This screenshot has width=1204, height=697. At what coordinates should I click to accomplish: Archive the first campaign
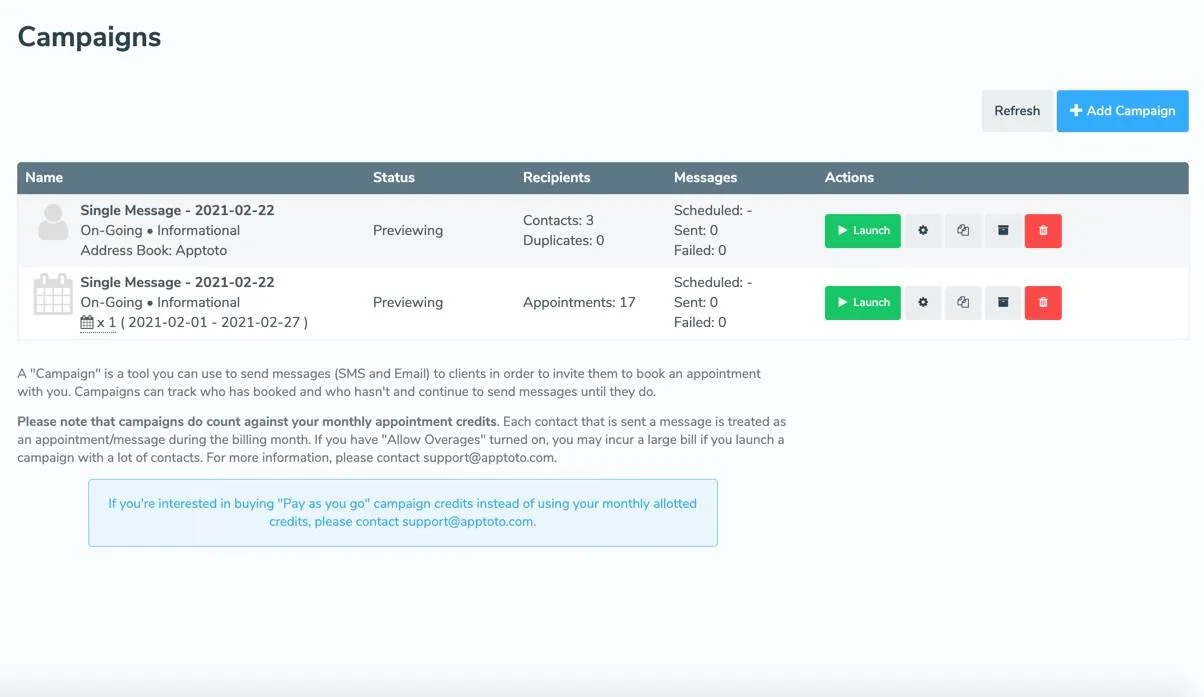(x=1003, y=231)
